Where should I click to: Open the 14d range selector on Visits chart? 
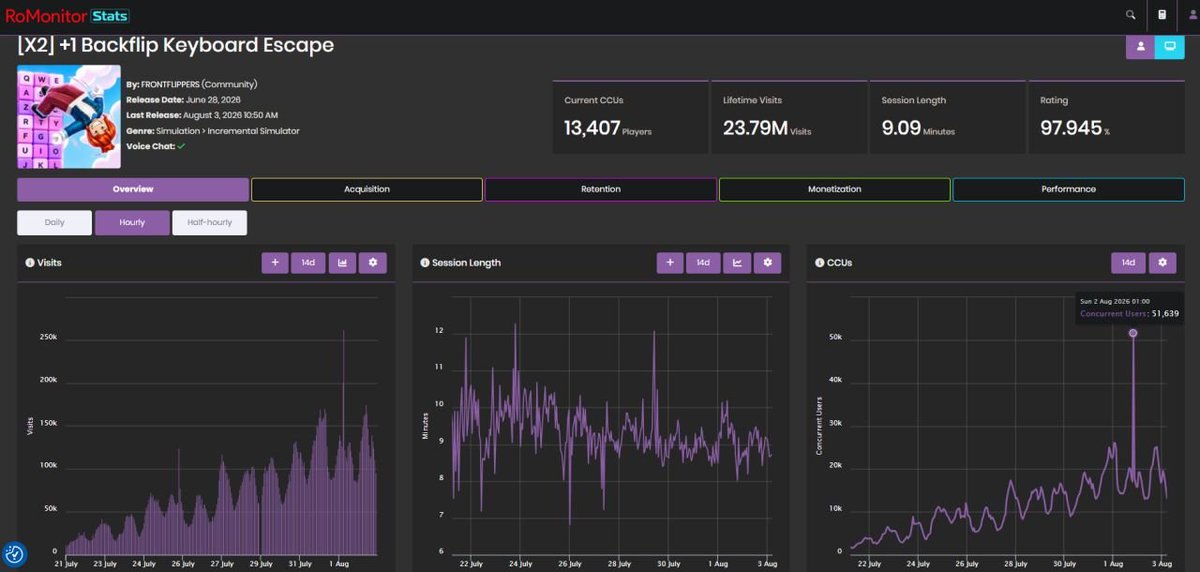(308, 262)
